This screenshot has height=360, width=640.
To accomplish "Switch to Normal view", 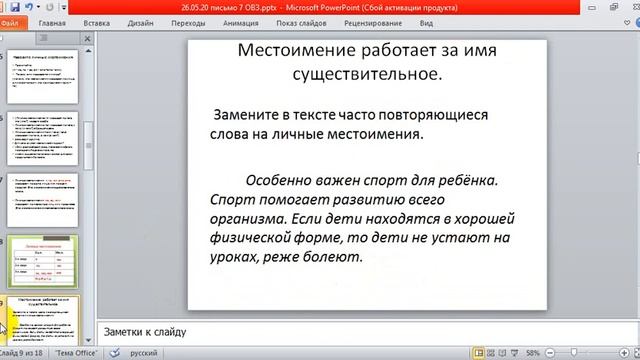I will tap(478, 353).
